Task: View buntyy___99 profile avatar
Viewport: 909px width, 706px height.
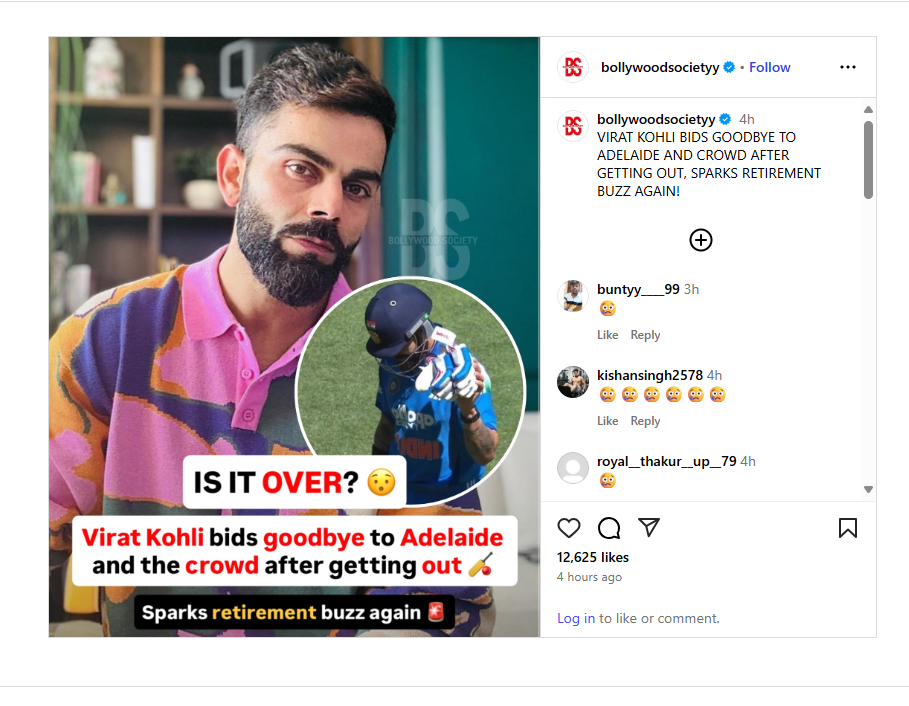Action: pyautogui.click(x=573, y=296)
